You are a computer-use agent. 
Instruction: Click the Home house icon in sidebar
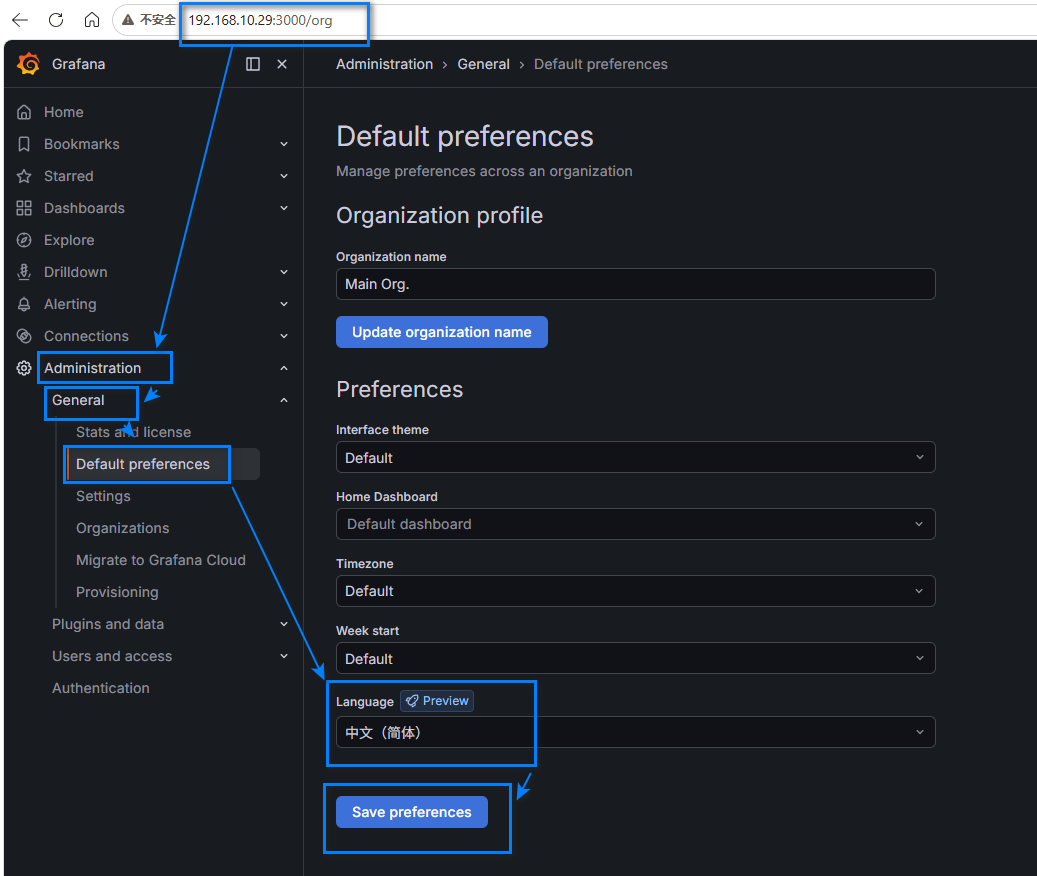click(24, 112)
